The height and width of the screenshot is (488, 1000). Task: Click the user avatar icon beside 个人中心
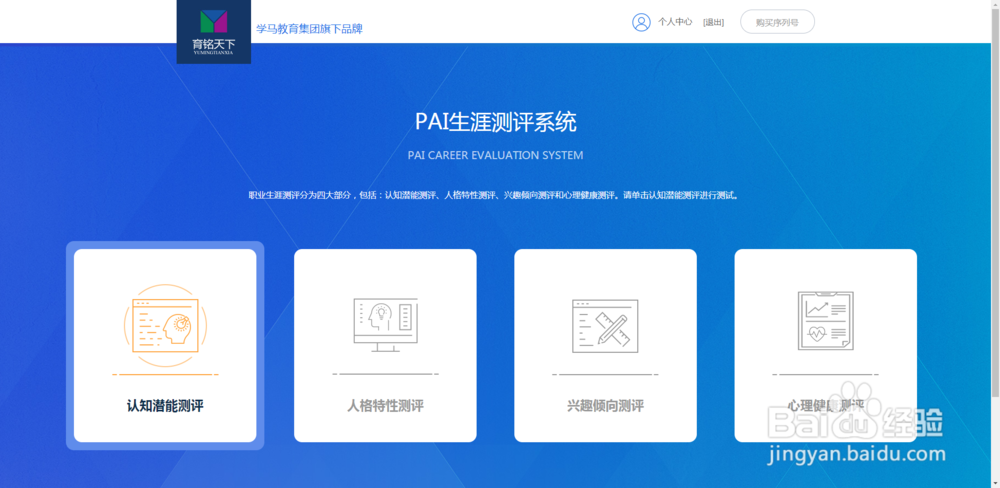[x=641, y=22]
